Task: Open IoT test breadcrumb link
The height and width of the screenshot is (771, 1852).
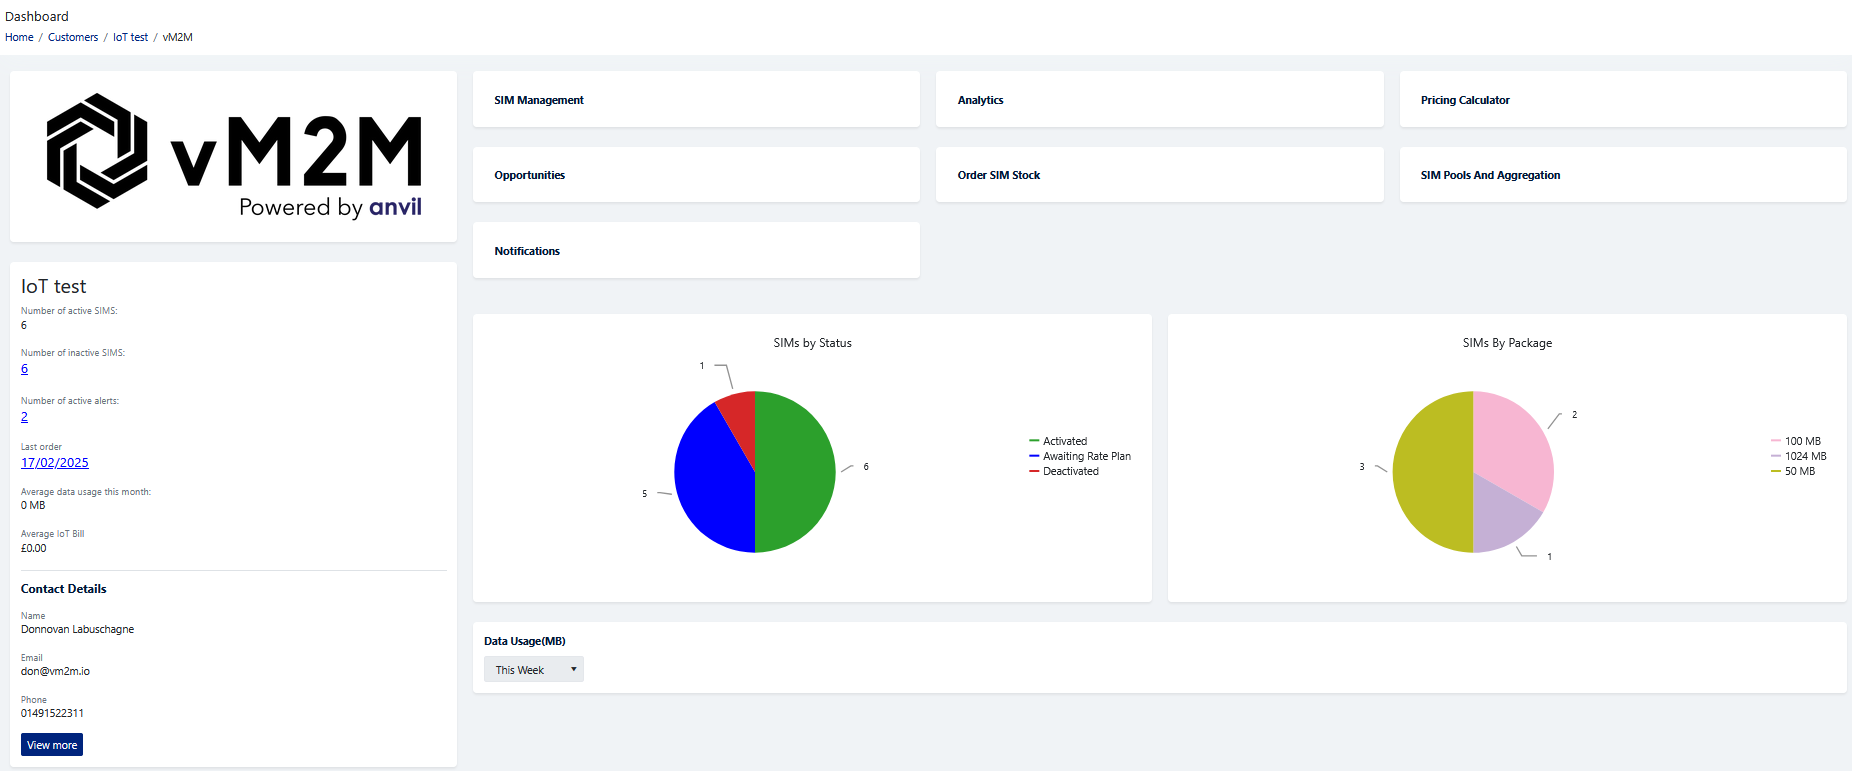Action: (130, 37)
